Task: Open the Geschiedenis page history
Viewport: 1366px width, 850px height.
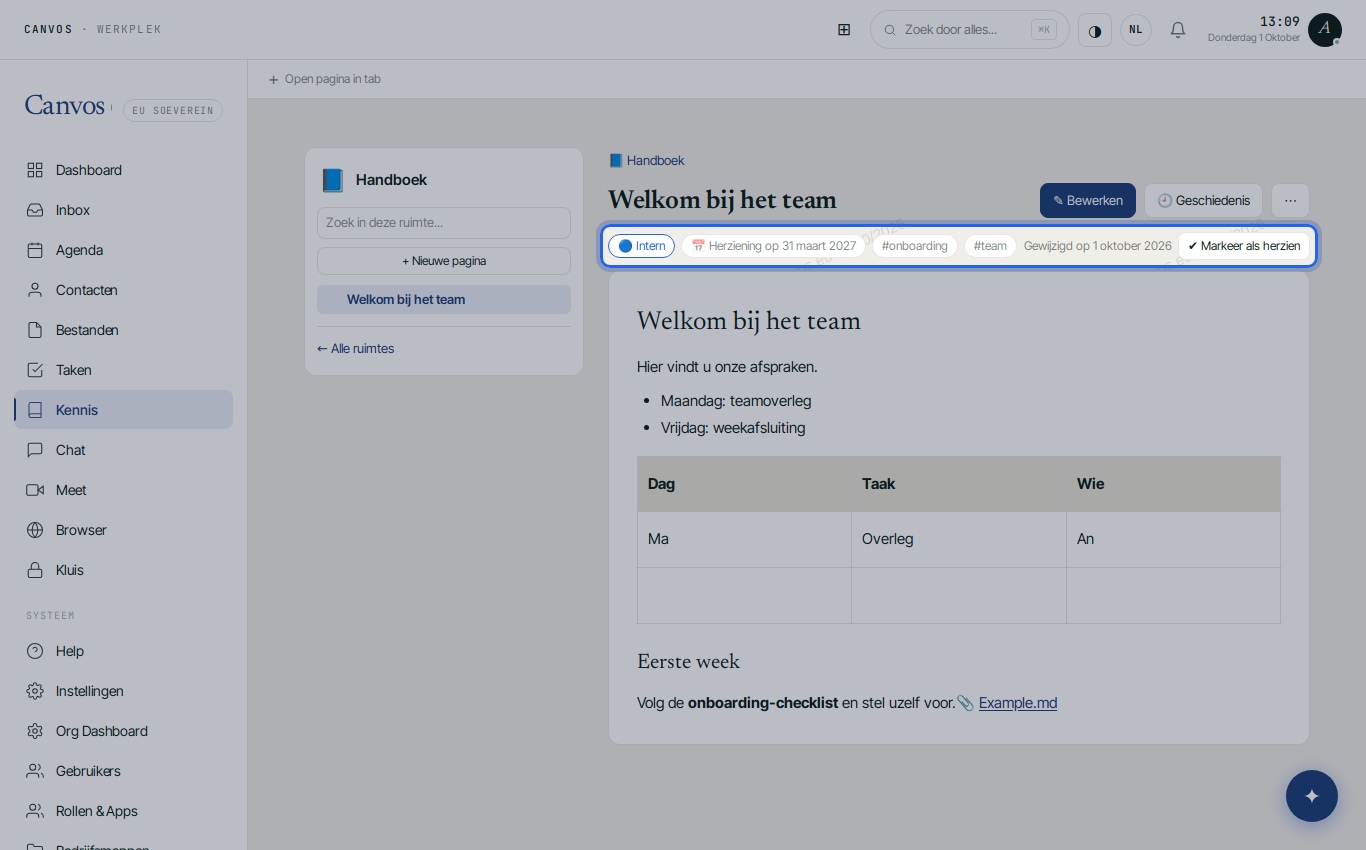Action: click(1204, 200)
